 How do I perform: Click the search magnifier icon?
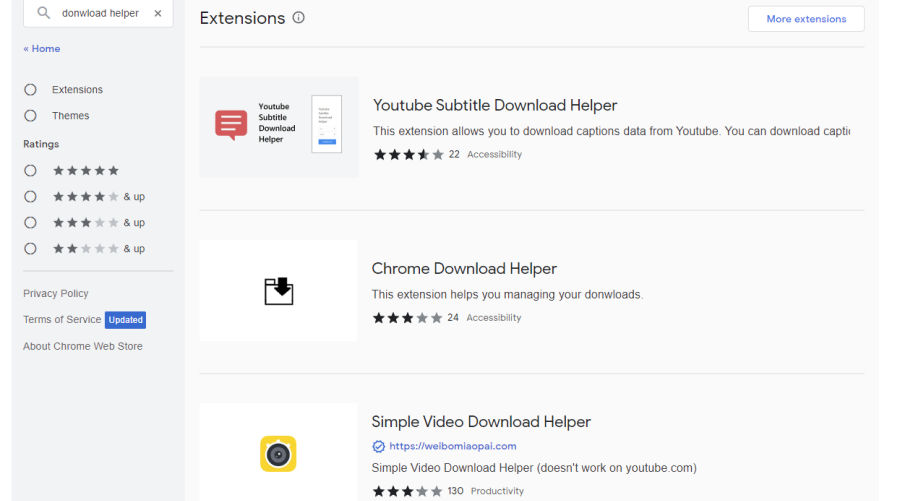tap(43, 13)
